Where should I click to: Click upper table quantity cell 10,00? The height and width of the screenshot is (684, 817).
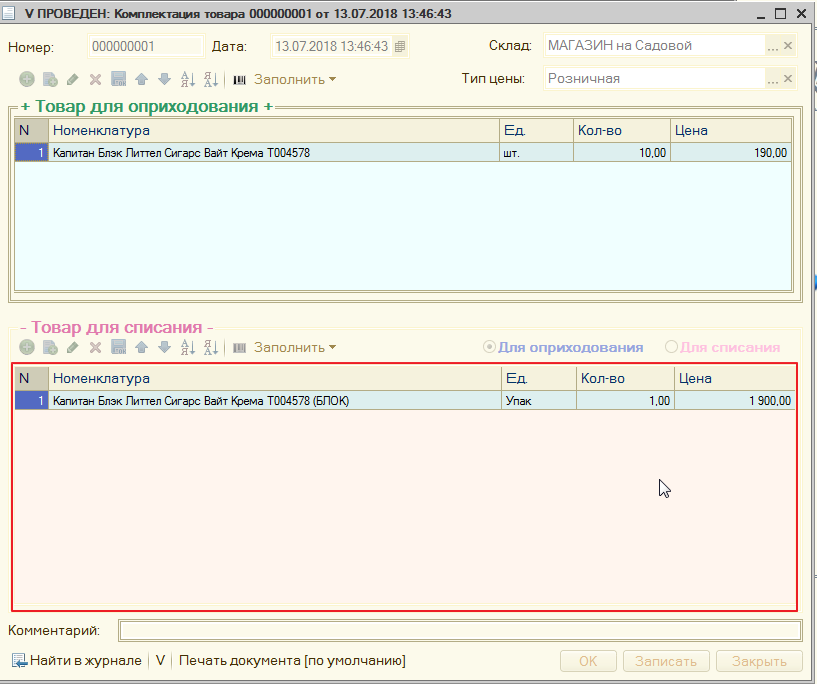tap(622, 153)
